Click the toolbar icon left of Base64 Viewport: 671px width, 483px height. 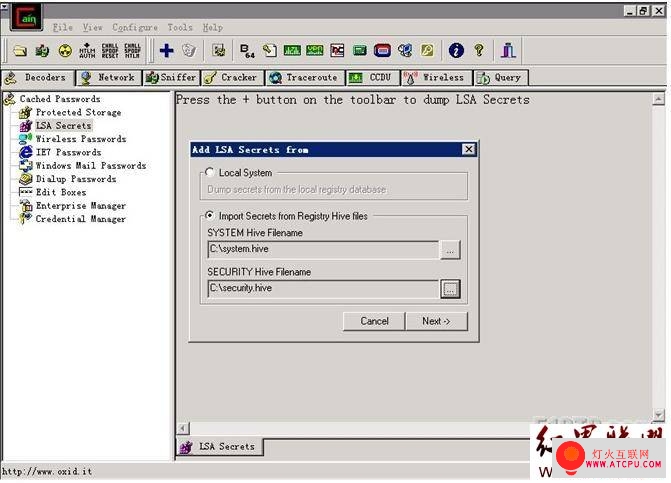(x=219, y=50)
